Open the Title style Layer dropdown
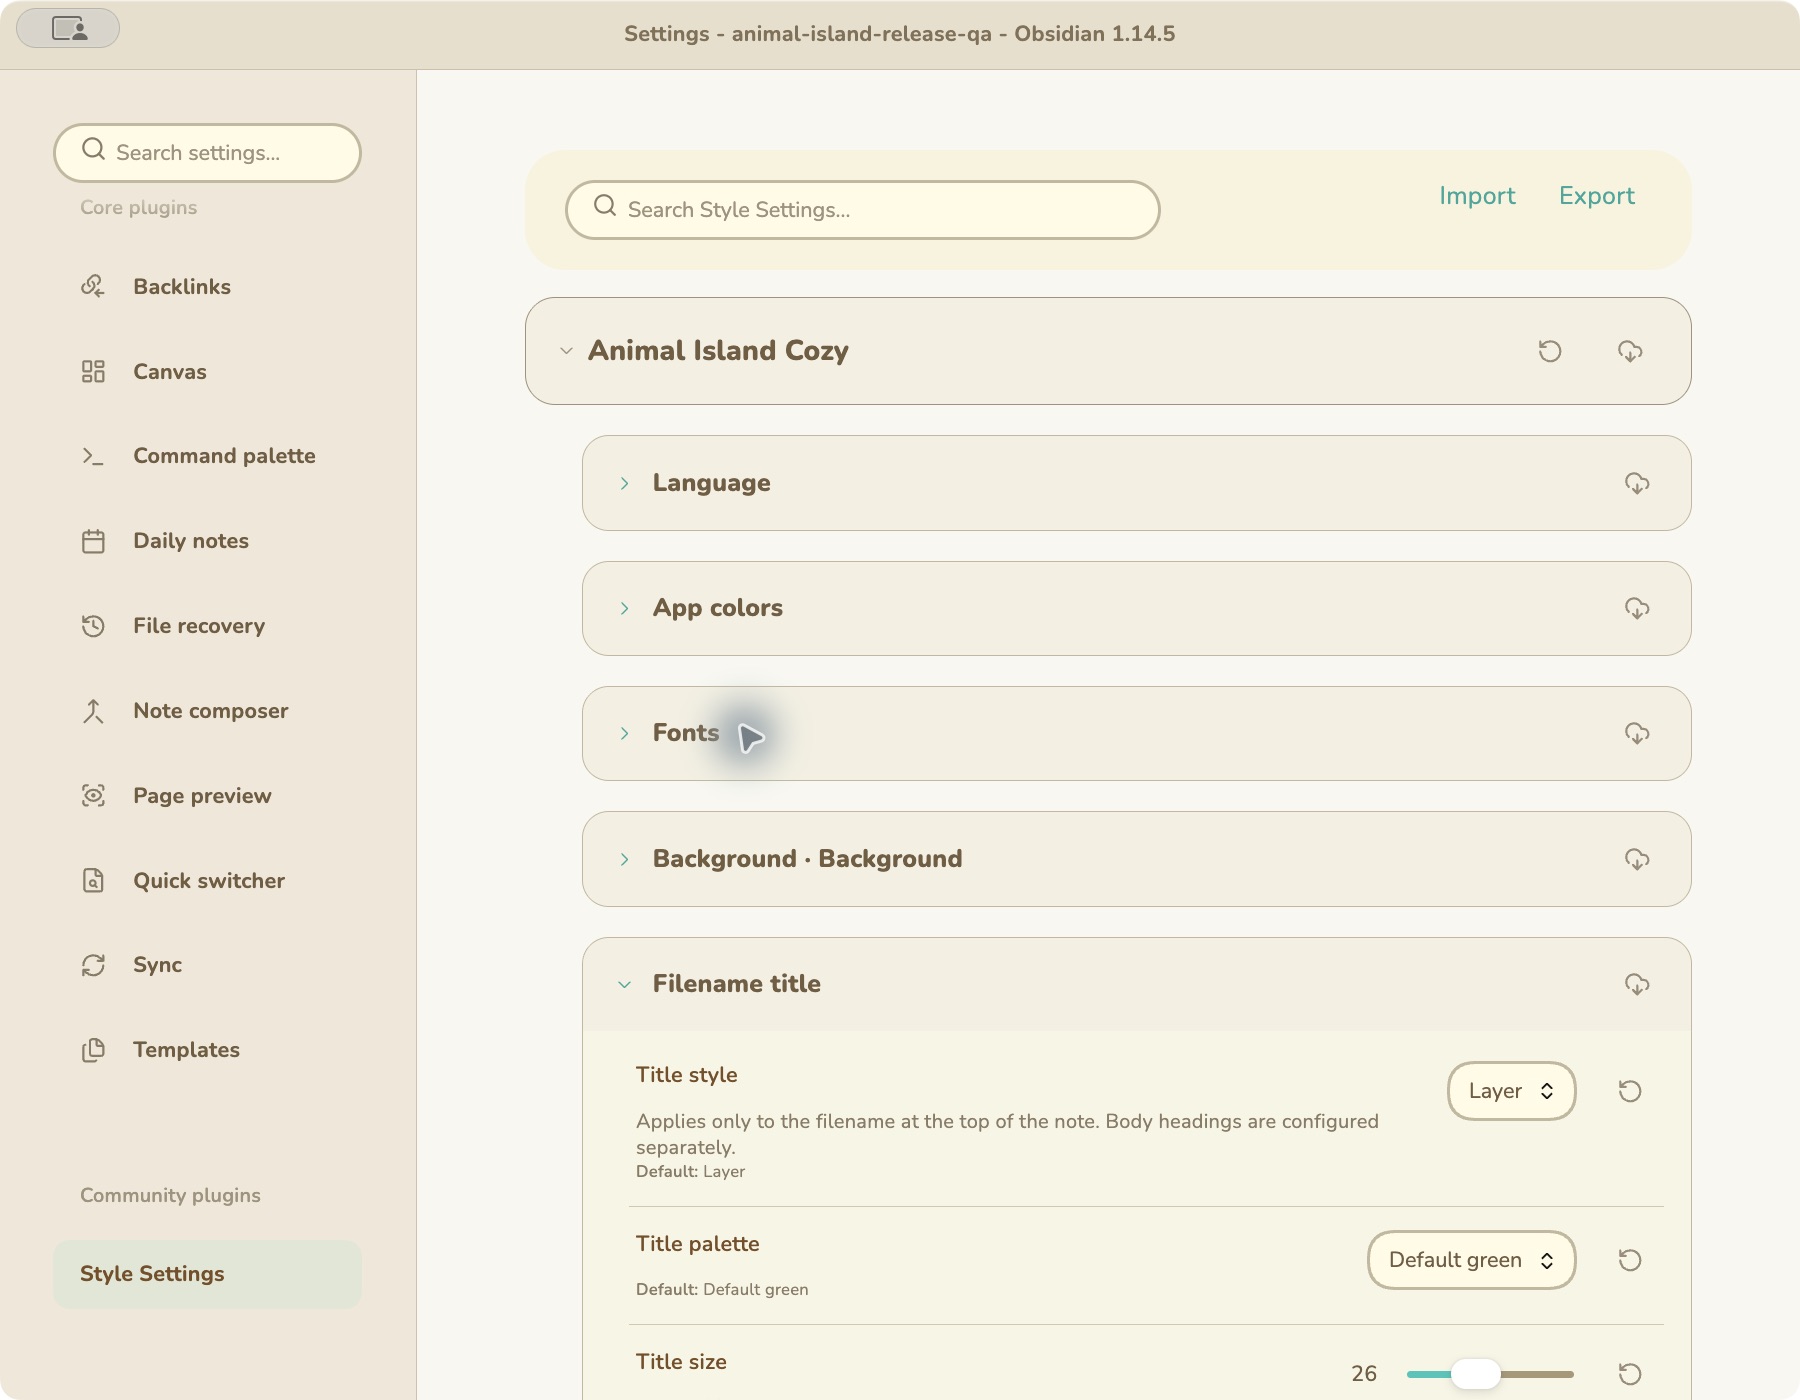 tap(1511, 1091)
